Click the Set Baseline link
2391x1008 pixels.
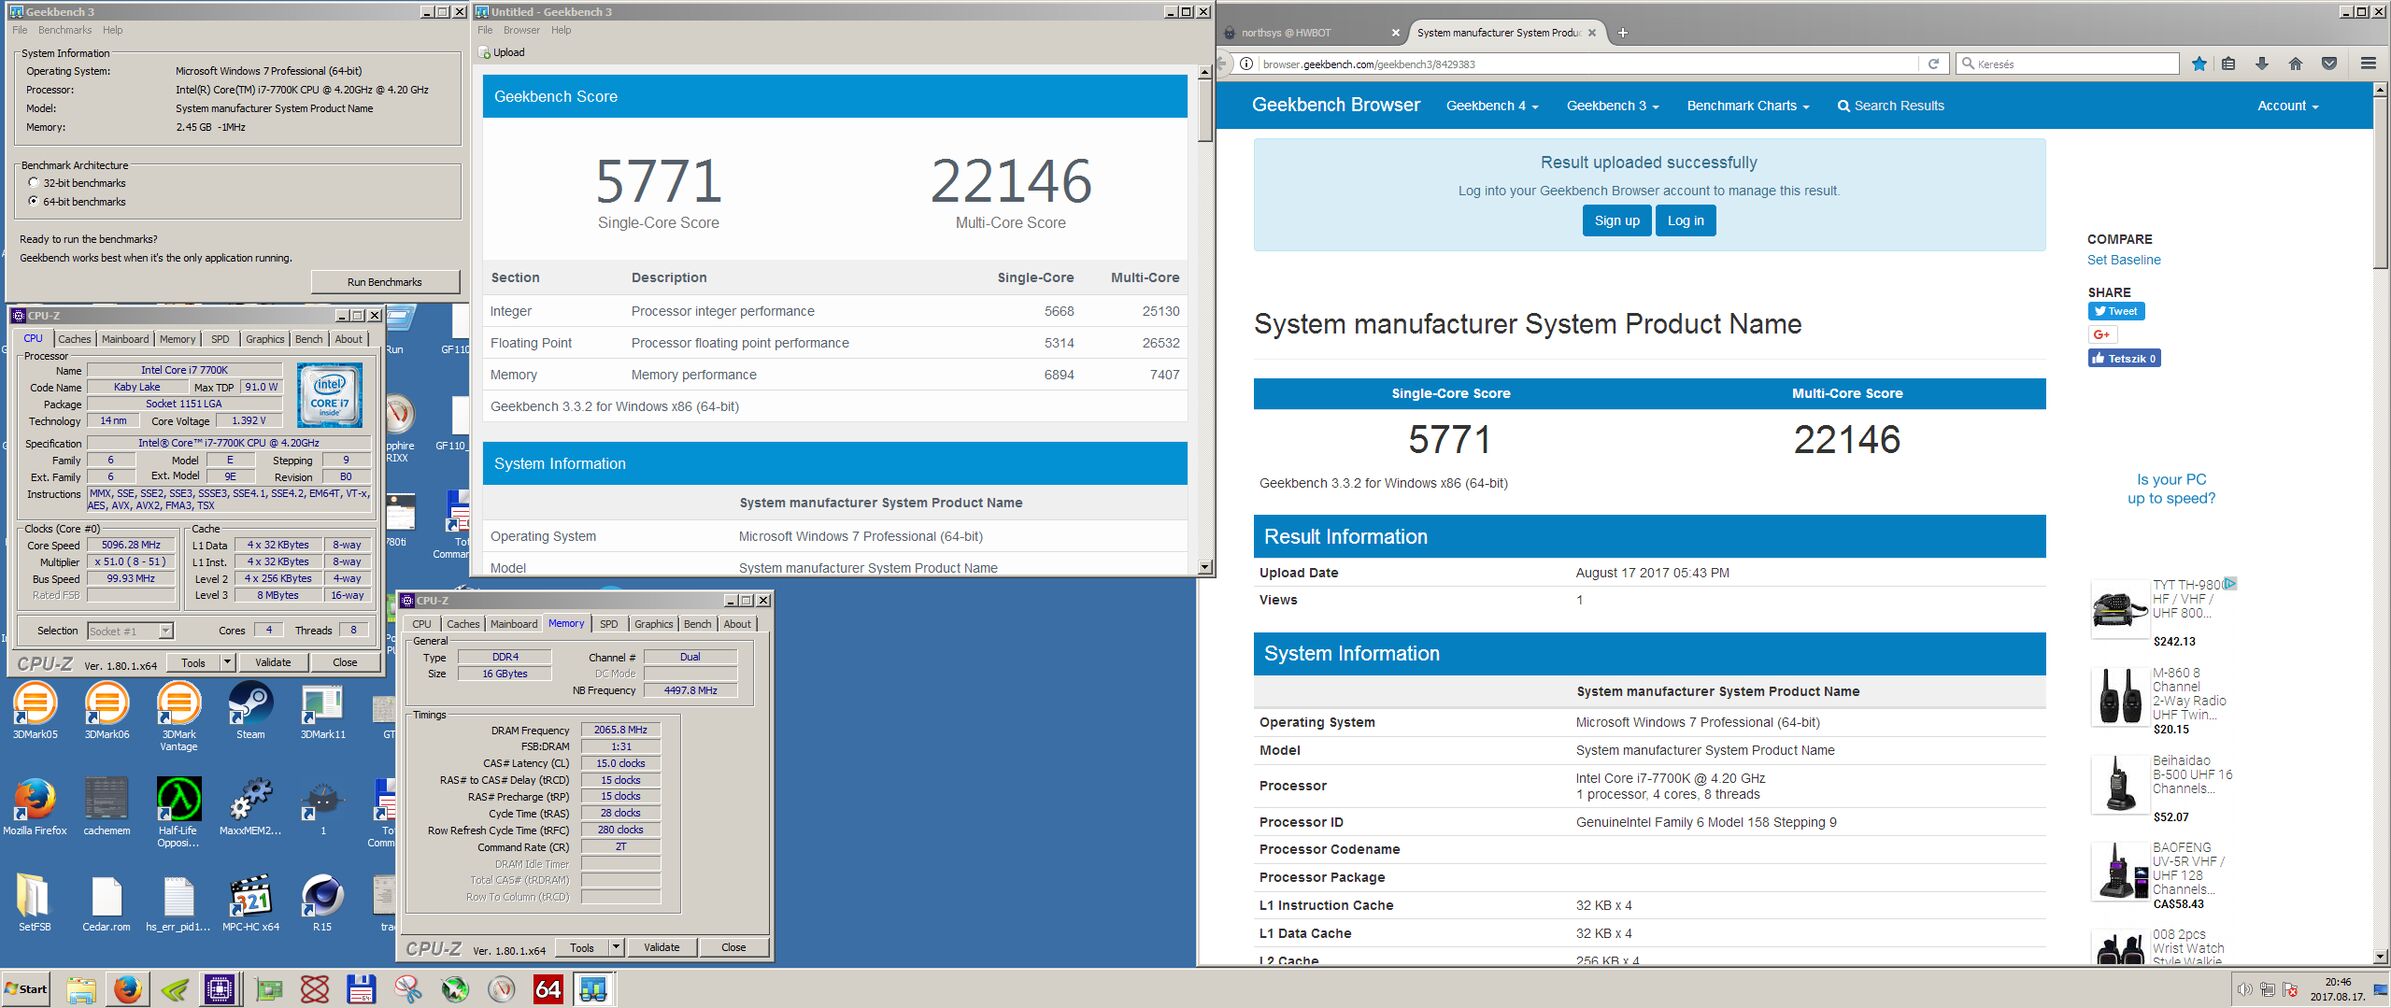pos(2123,260)
